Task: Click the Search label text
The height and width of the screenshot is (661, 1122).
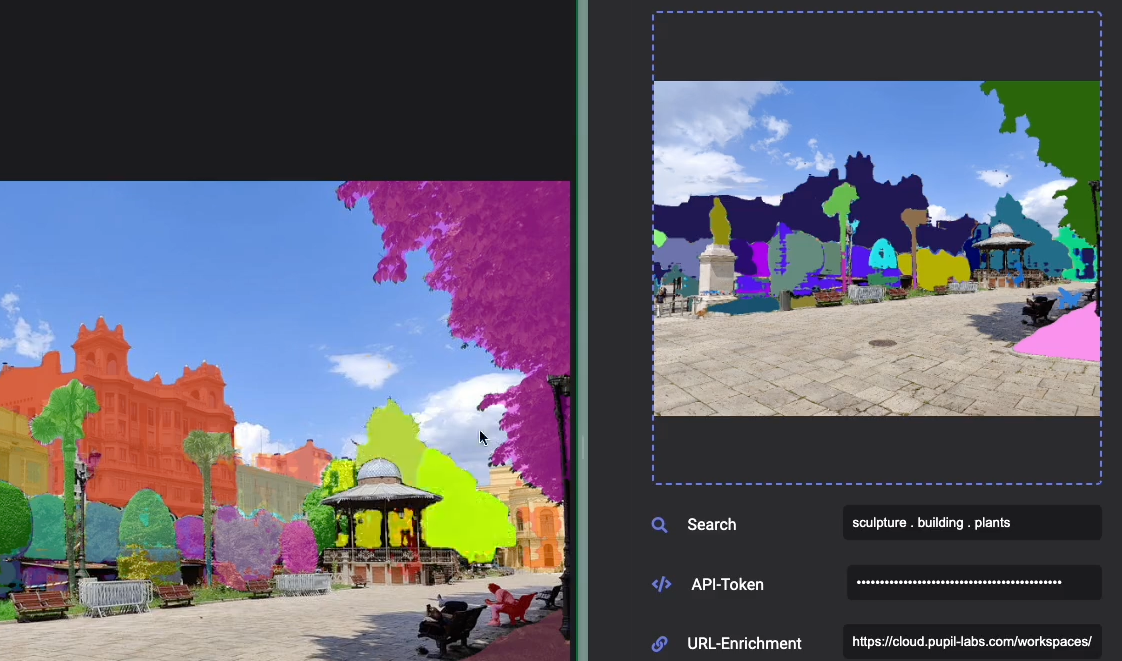Action: click(x=711, y=525)
